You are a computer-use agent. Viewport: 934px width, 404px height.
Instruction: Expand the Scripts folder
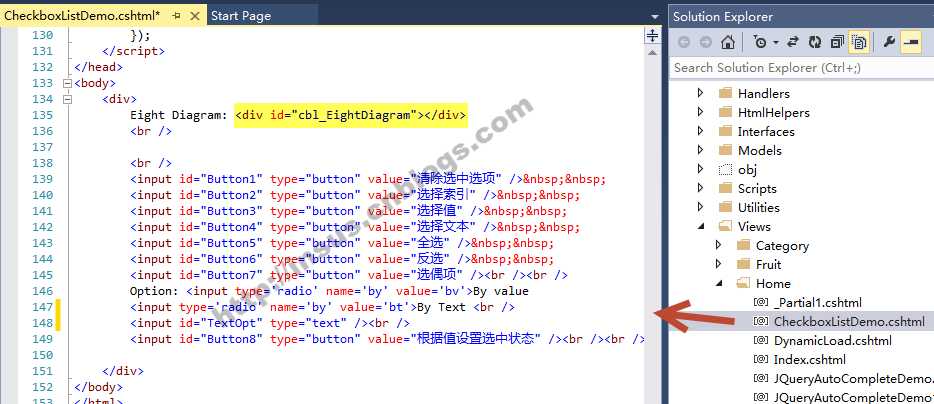[701, 188]
